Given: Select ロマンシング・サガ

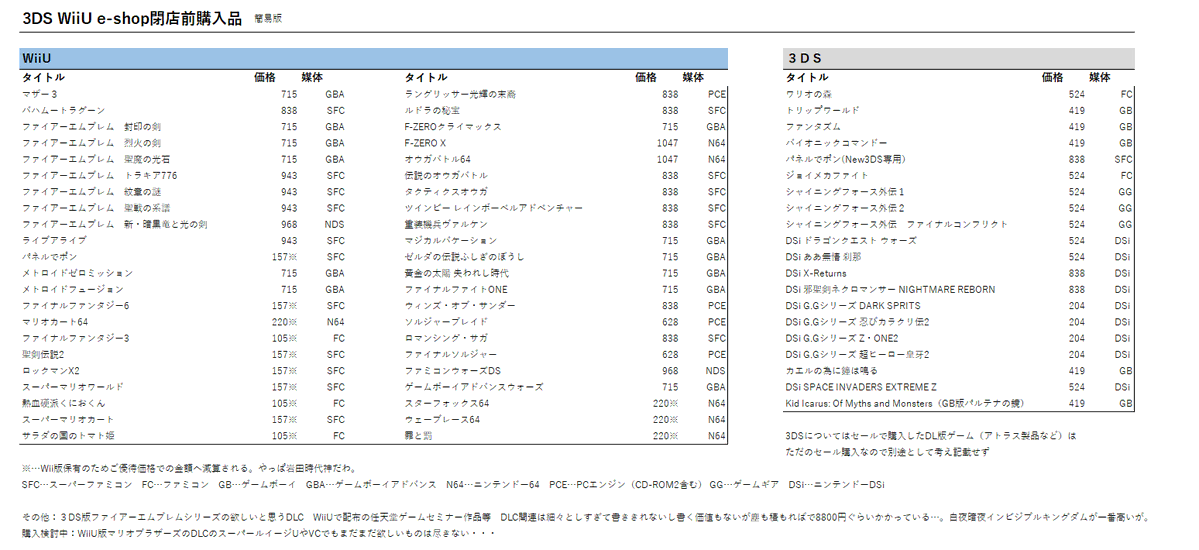Looking at the screenshot, I should point(446,338).
